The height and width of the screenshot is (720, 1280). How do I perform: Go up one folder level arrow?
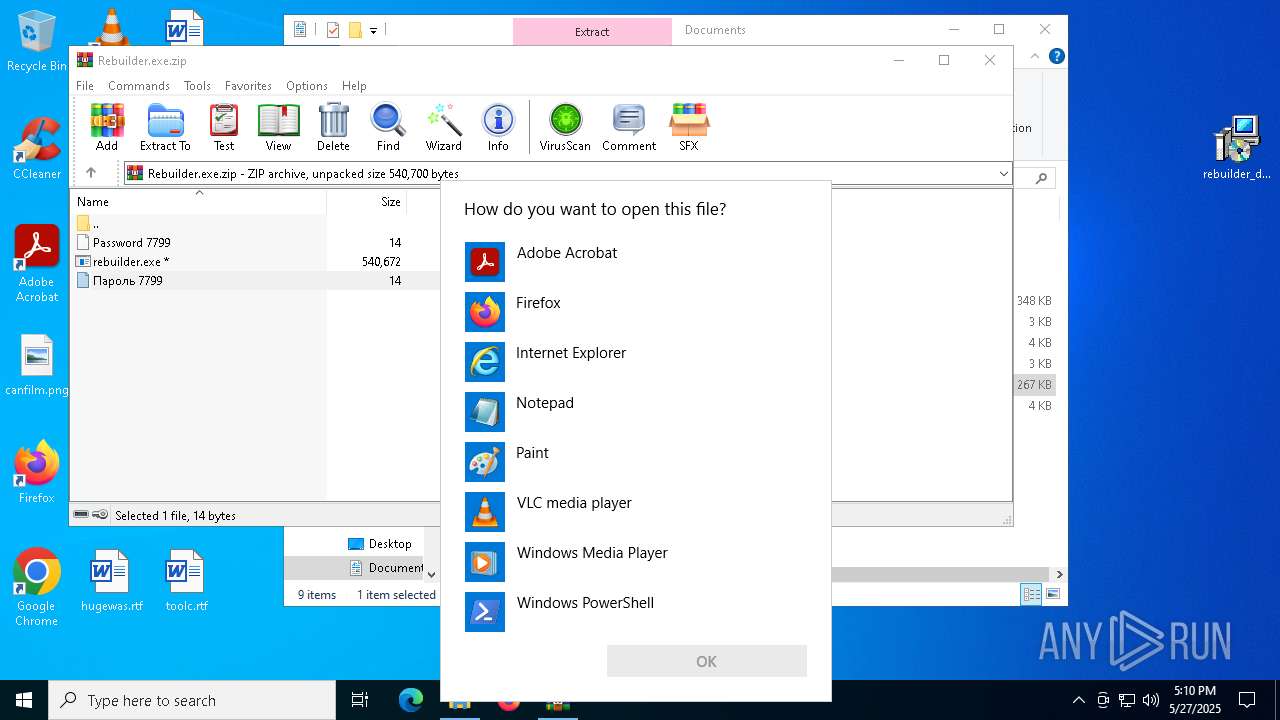click(91, 173)
